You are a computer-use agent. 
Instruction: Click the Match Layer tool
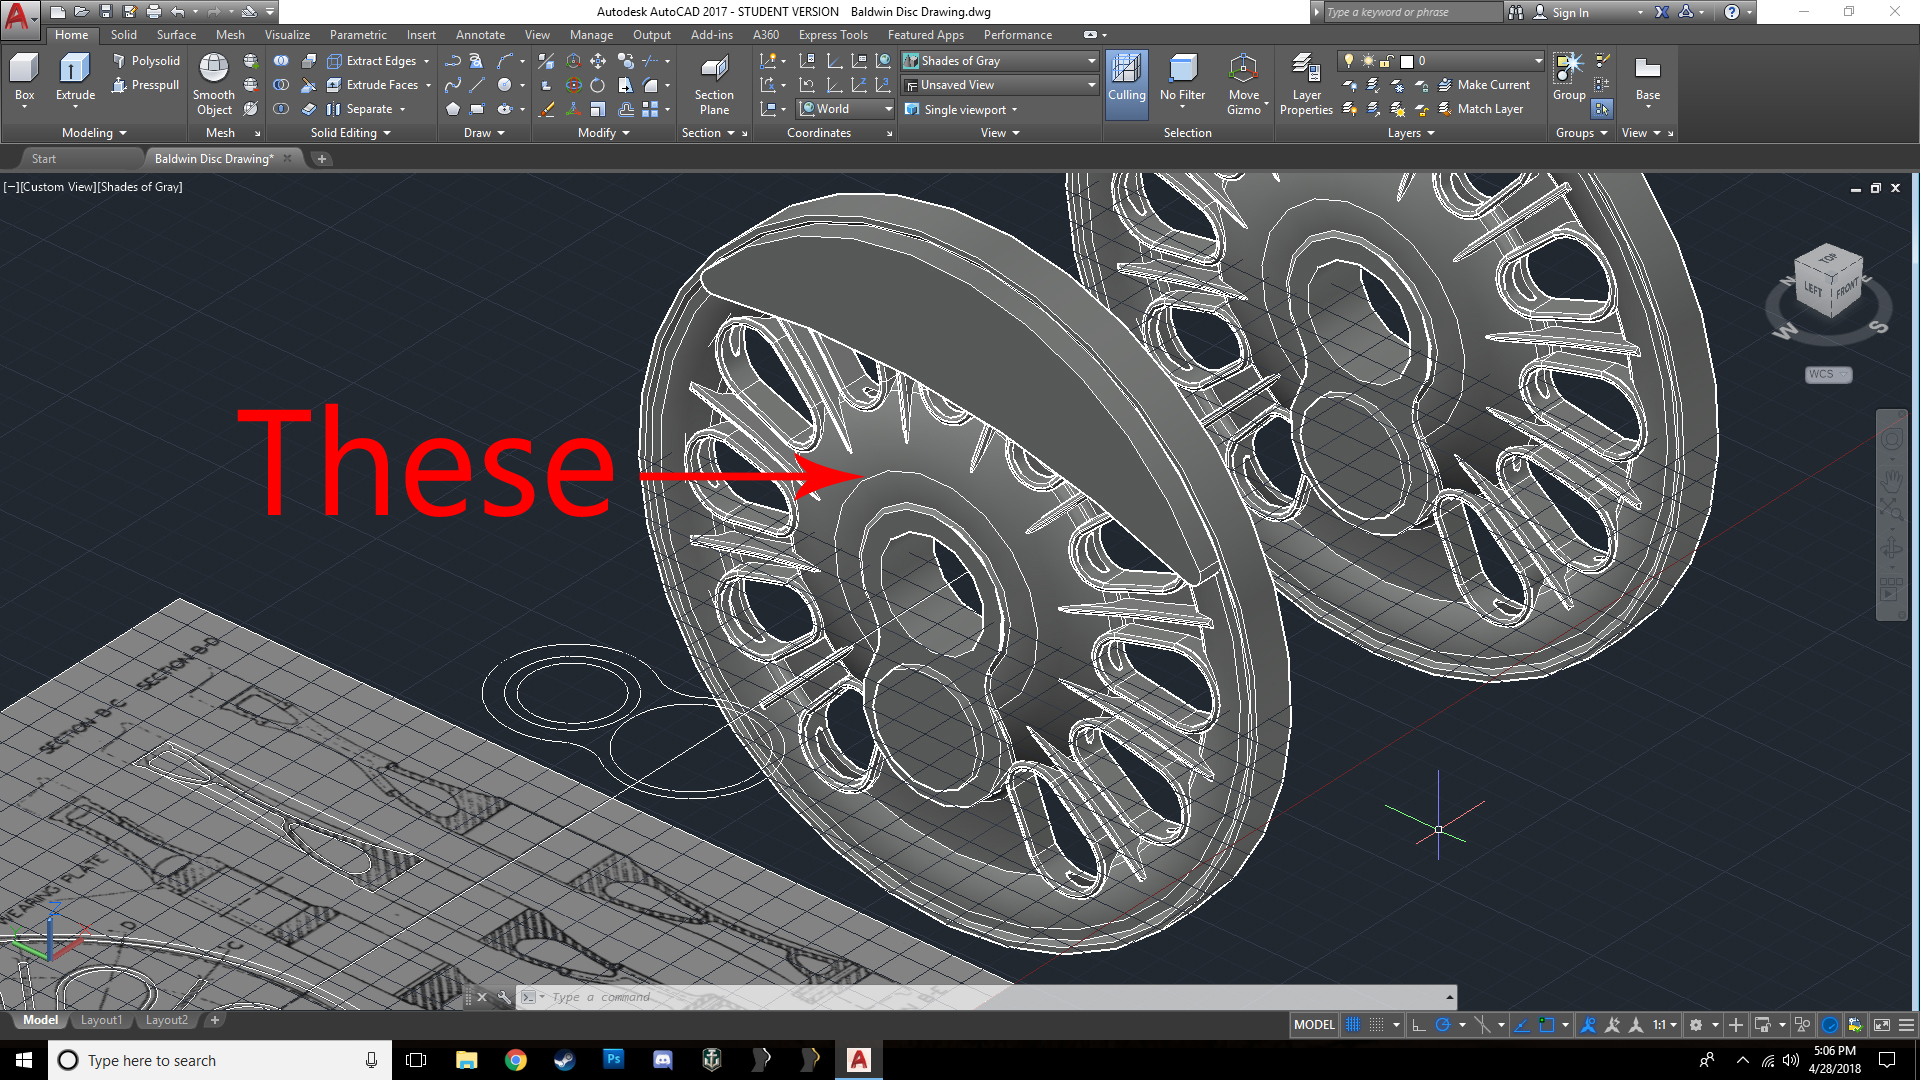[1480, 109]
